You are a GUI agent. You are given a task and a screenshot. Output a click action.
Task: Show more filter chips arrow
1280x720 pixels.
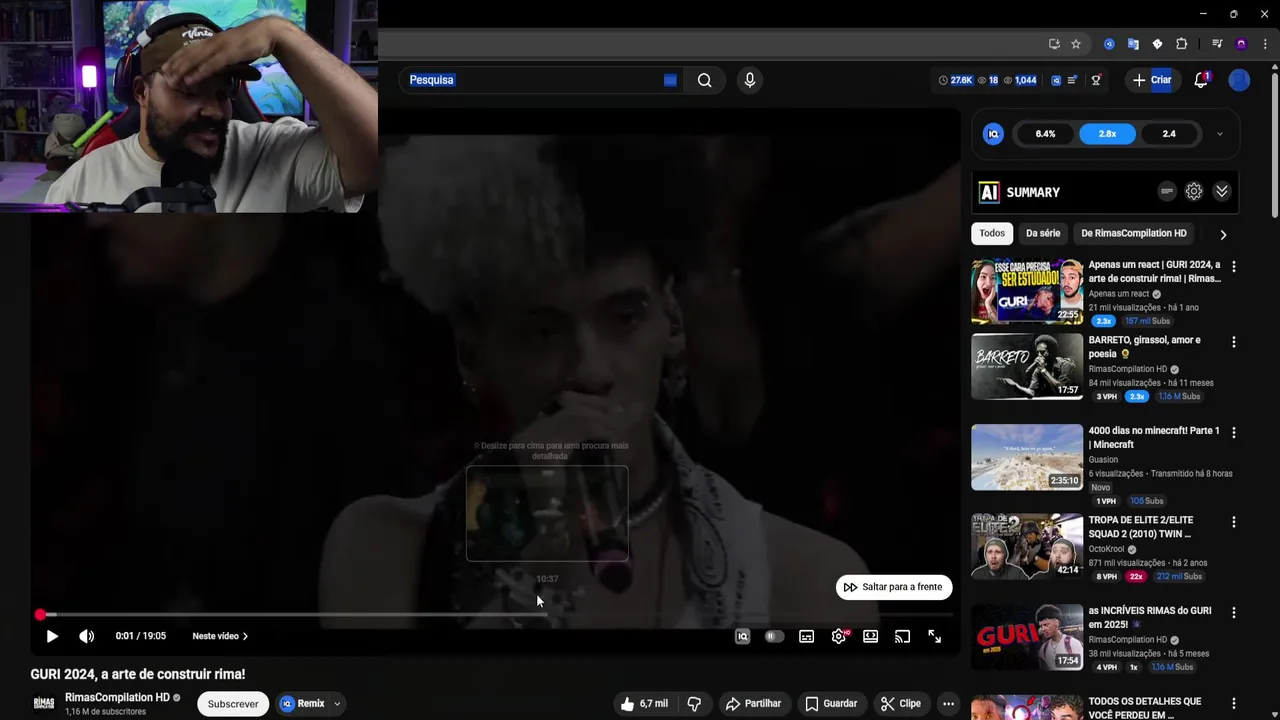click(1222, 234)
